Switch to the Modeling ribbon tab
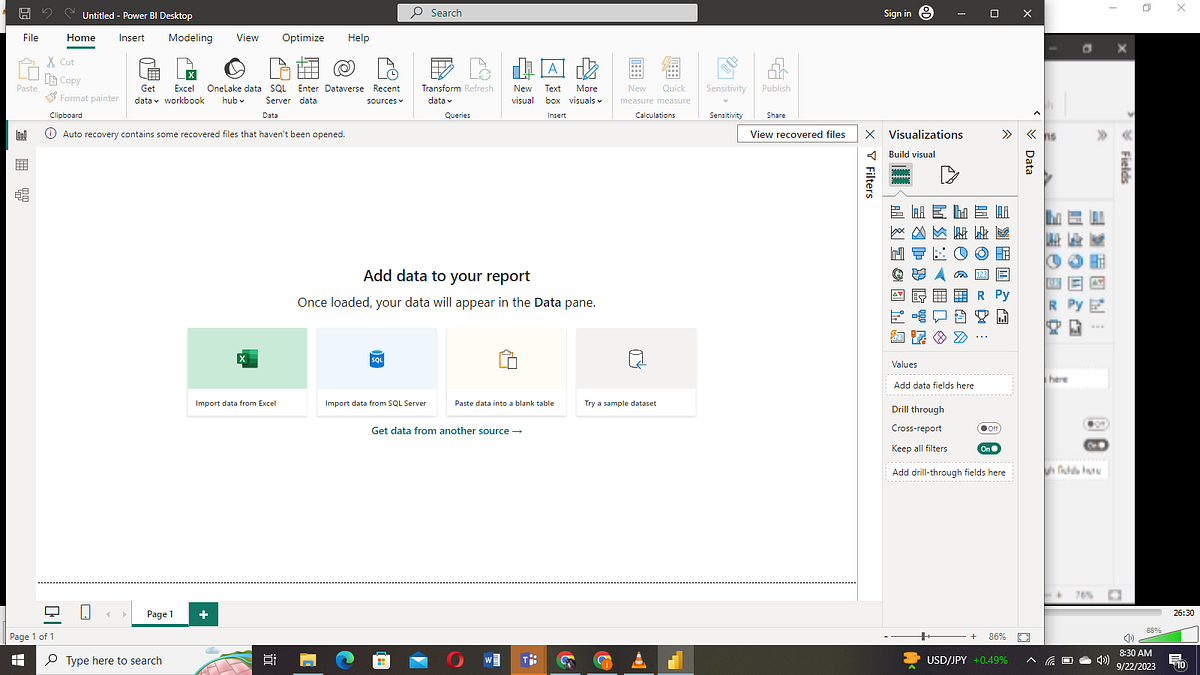The width and height of the screenshot is (1200, 675). click(x=190, y=37)
